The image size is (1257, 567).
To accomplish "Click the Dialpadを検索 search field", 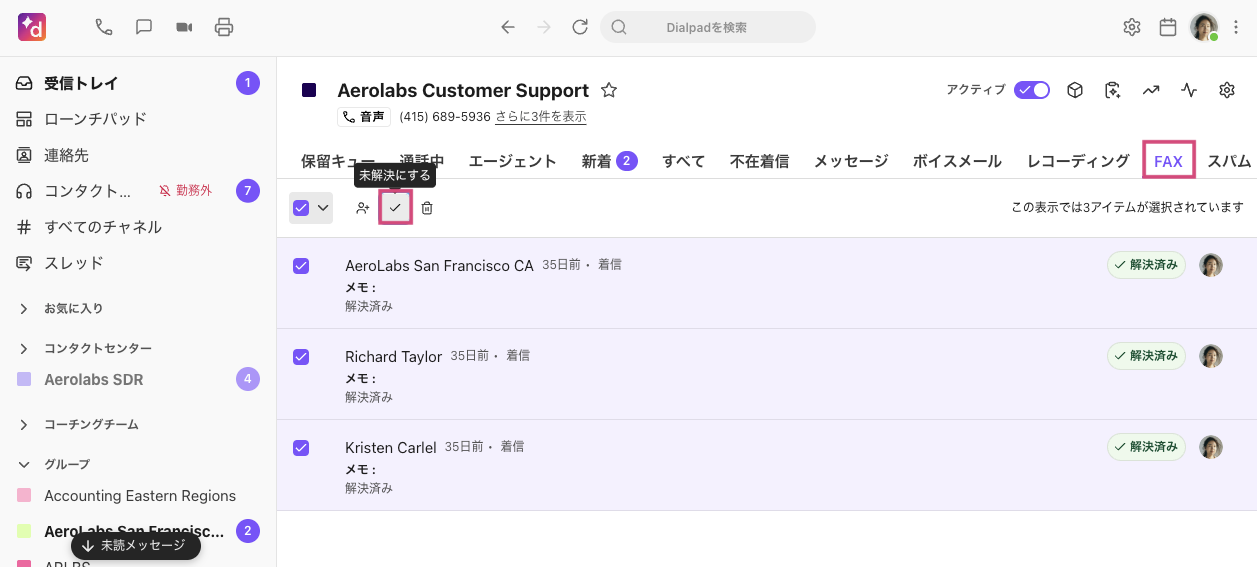I will tap(707, 27).
